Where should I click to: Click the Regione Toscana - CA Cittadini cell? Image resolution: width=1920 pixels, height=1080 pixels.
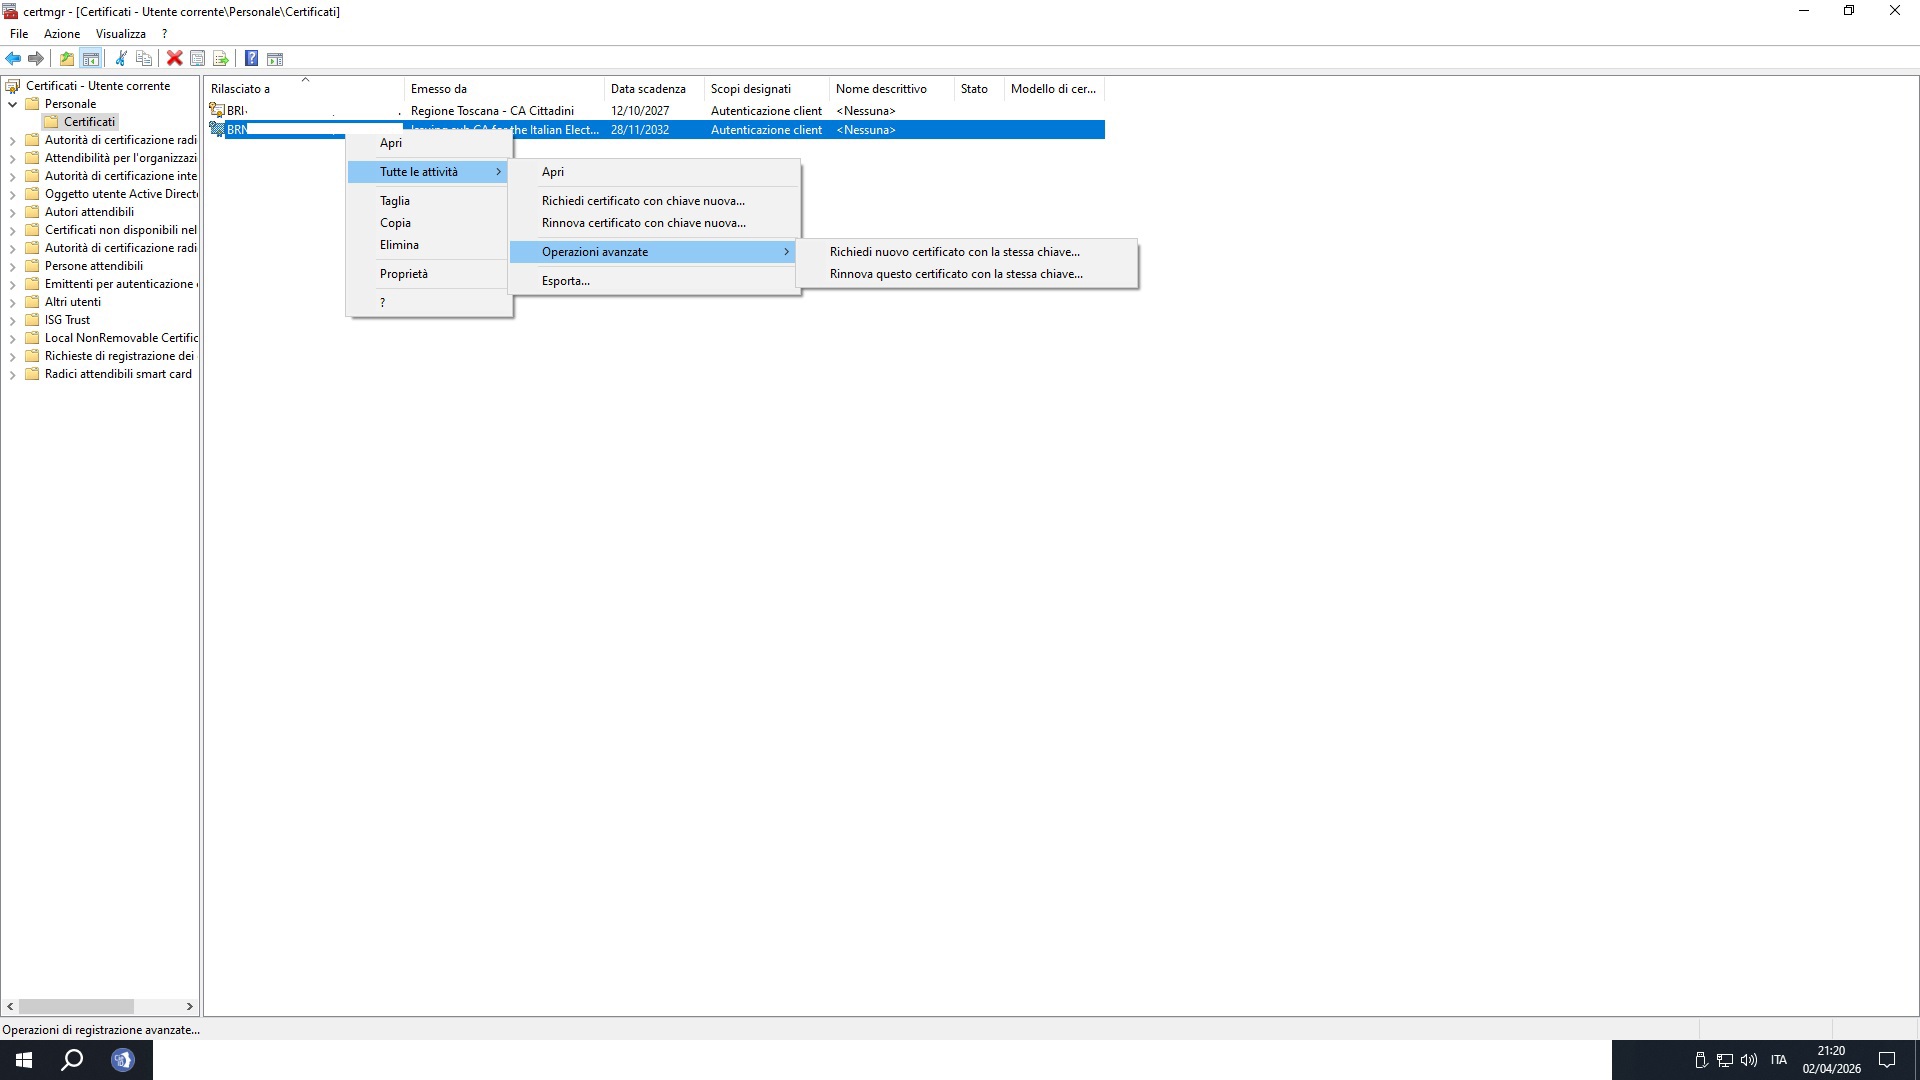(x=492, y=111)
